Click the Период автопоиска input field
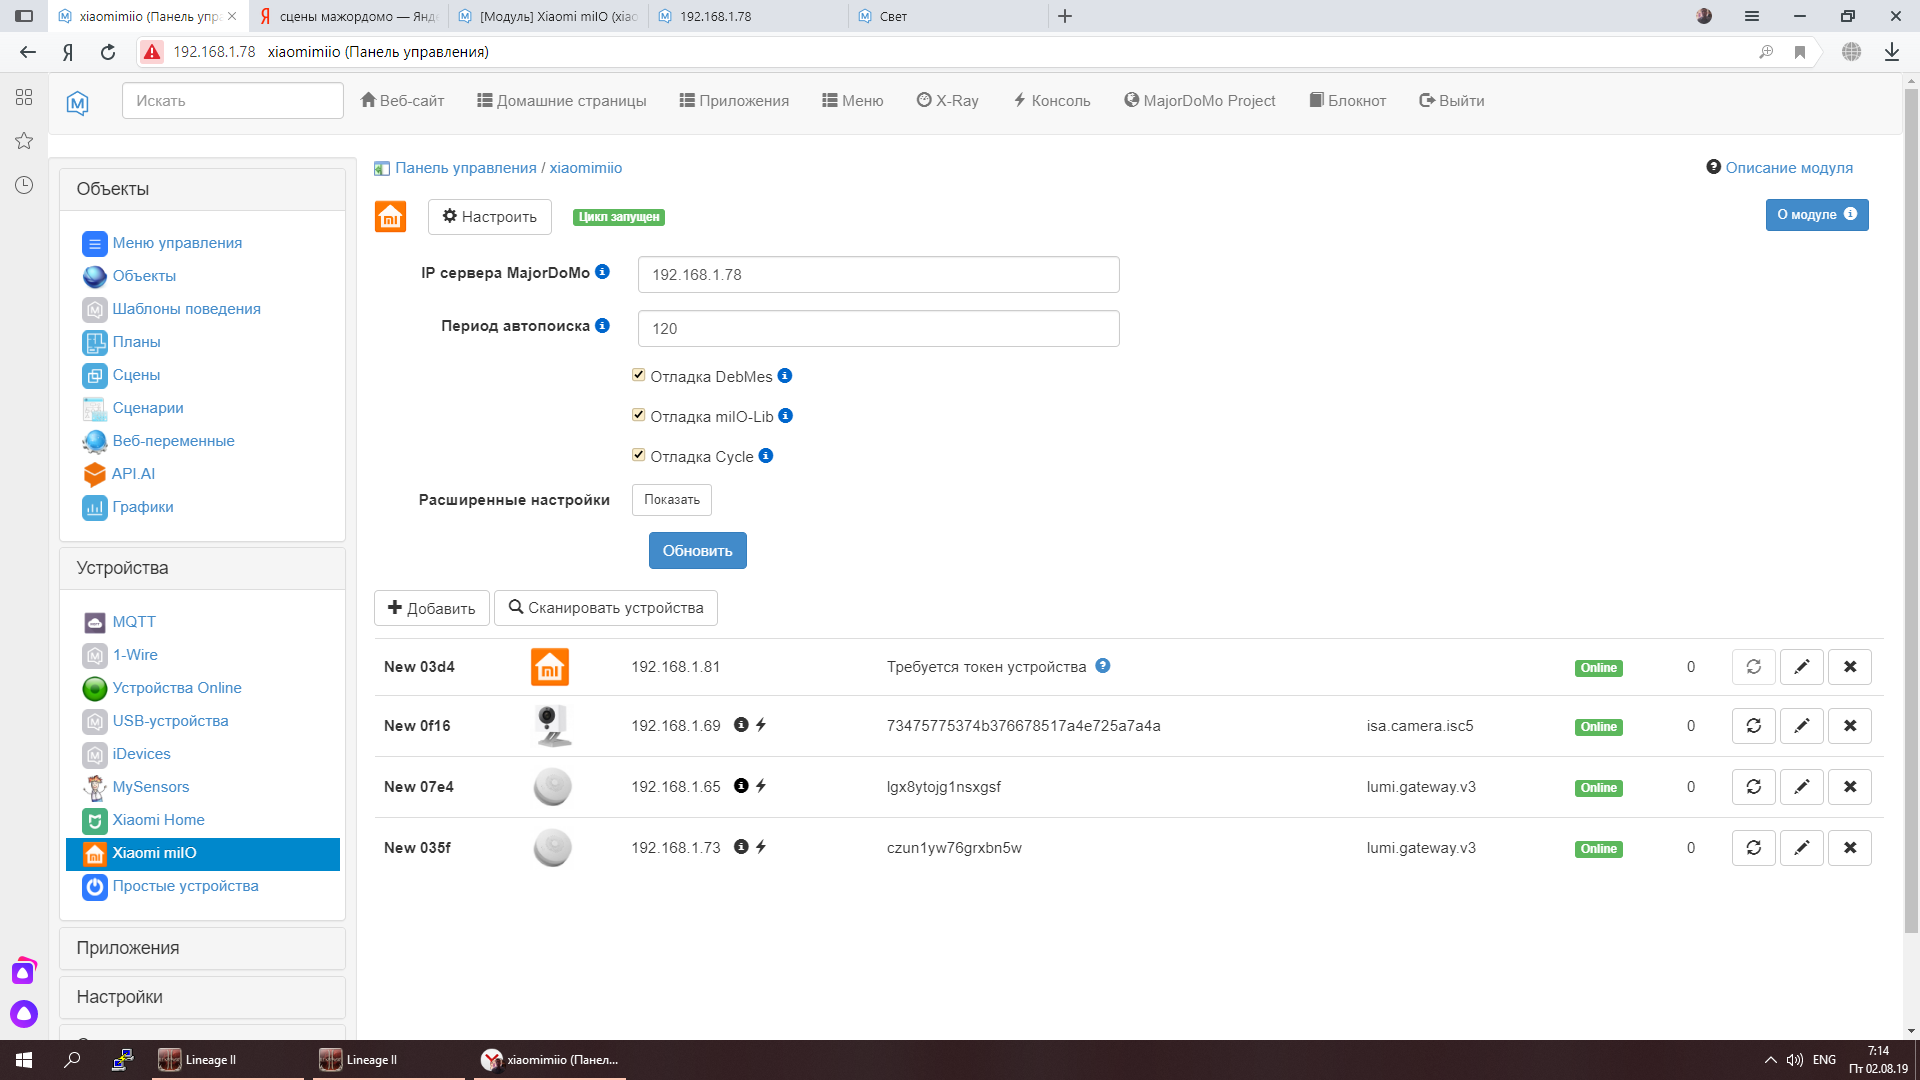This screenshot has width=1920, height=1080. click(x=878, y=329)
